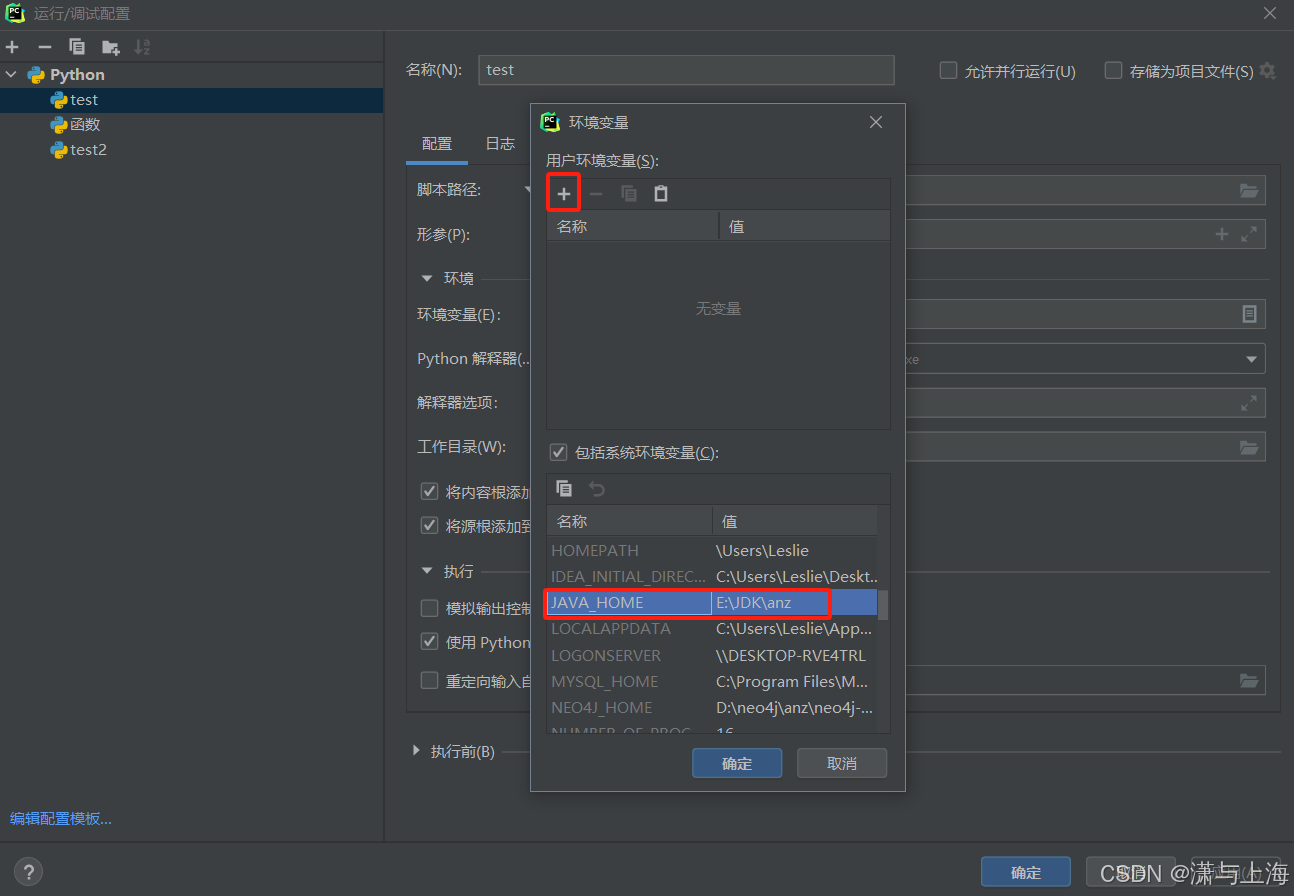Open gear settings next to 存储为项目文件

click(x=1267, y=71)
